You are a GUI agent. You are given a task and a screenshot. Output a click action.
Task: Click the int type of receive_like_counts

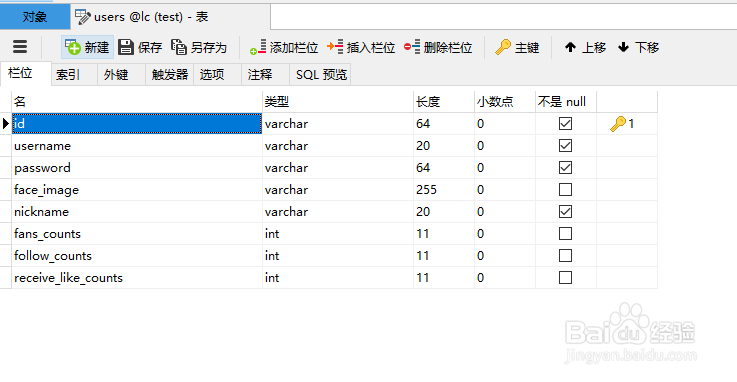coord(338,278)
